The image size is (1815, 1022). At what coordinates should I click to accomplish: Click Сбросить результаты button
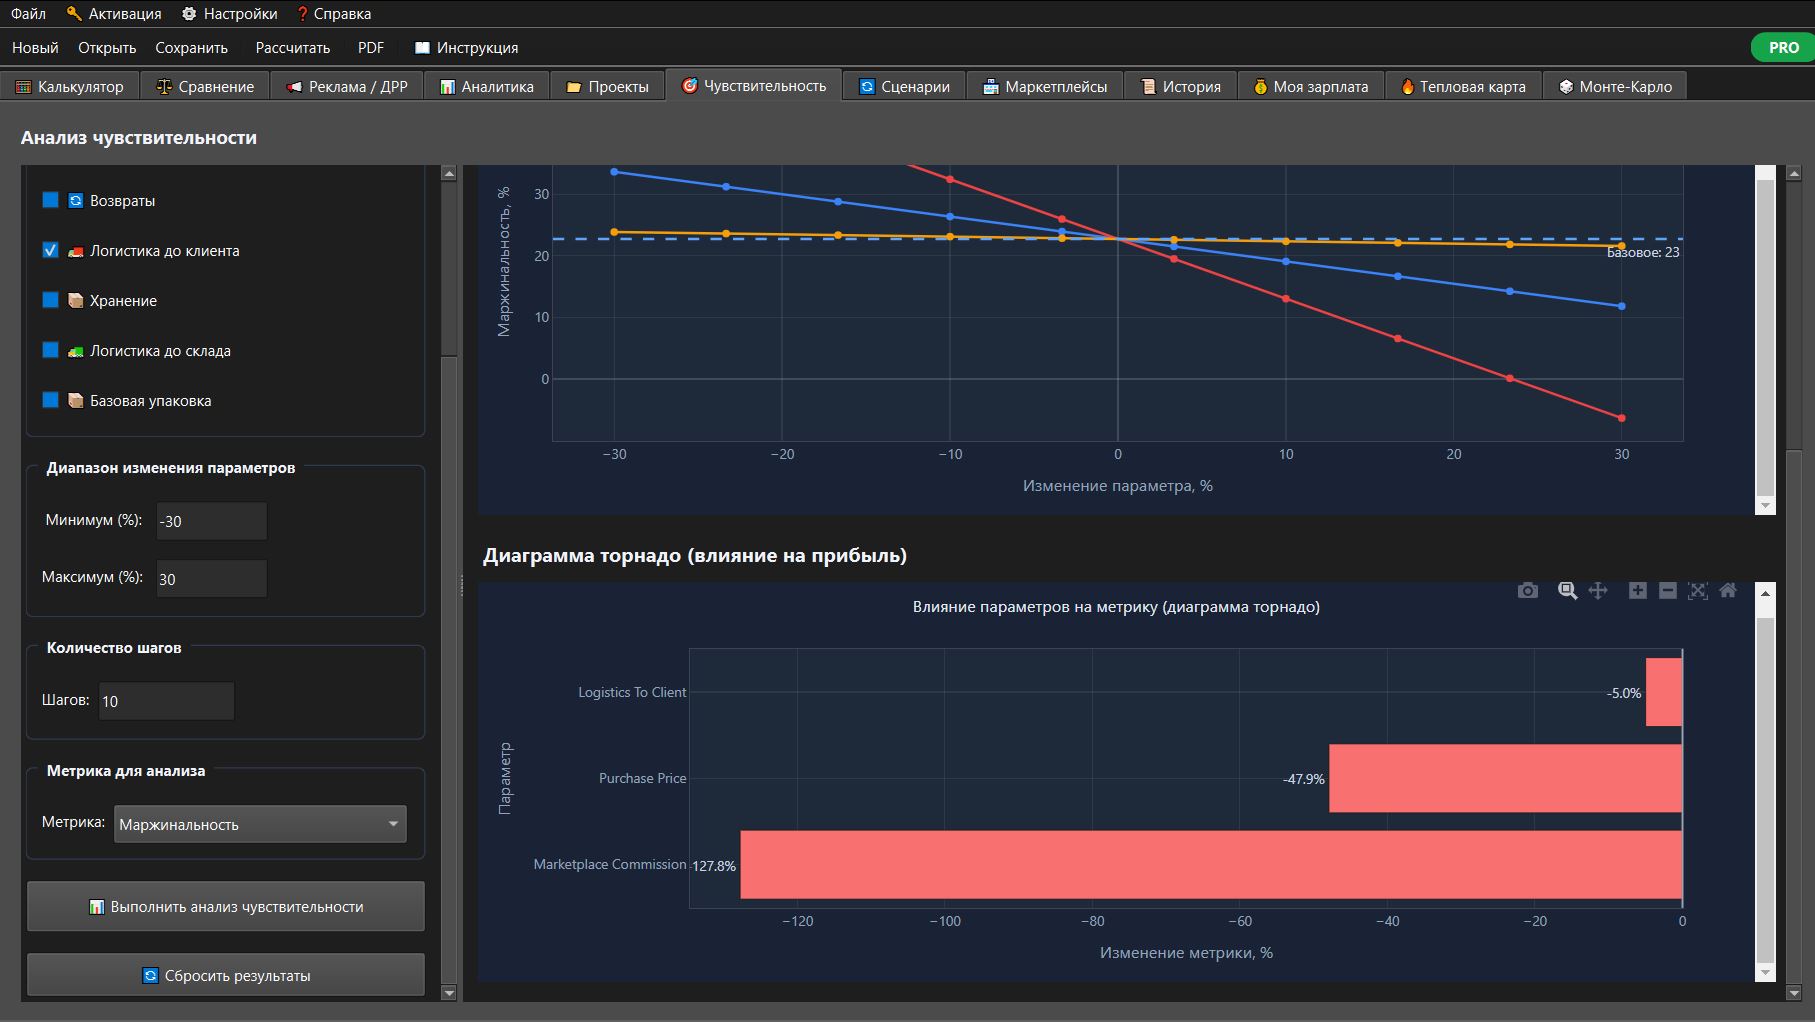(x=226, y=975)
